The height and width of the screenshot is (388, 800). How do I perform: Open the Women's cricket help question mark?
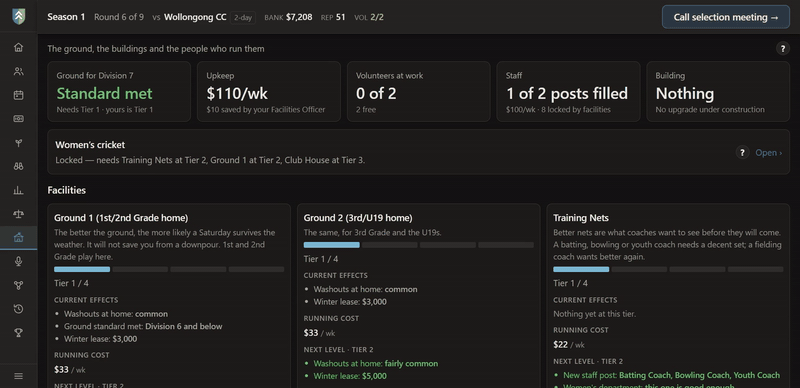(742, 152)
